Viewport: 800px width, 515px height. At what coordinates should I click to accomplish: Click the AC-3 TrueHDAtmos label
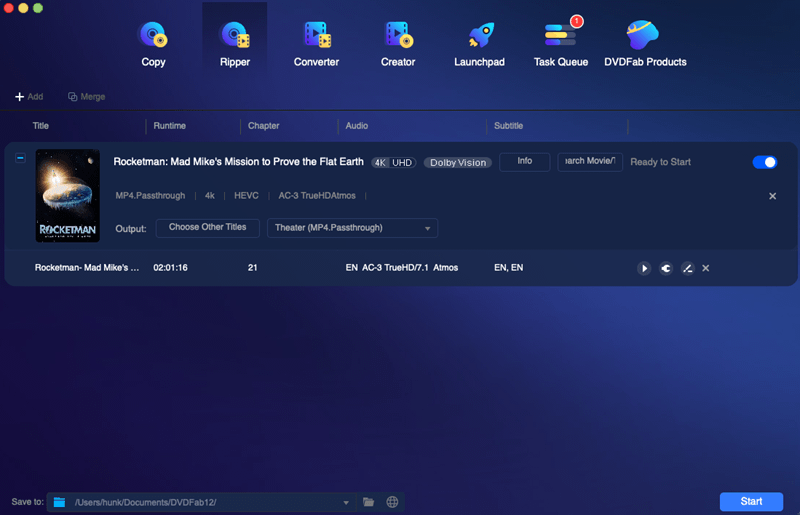[317, 195]
